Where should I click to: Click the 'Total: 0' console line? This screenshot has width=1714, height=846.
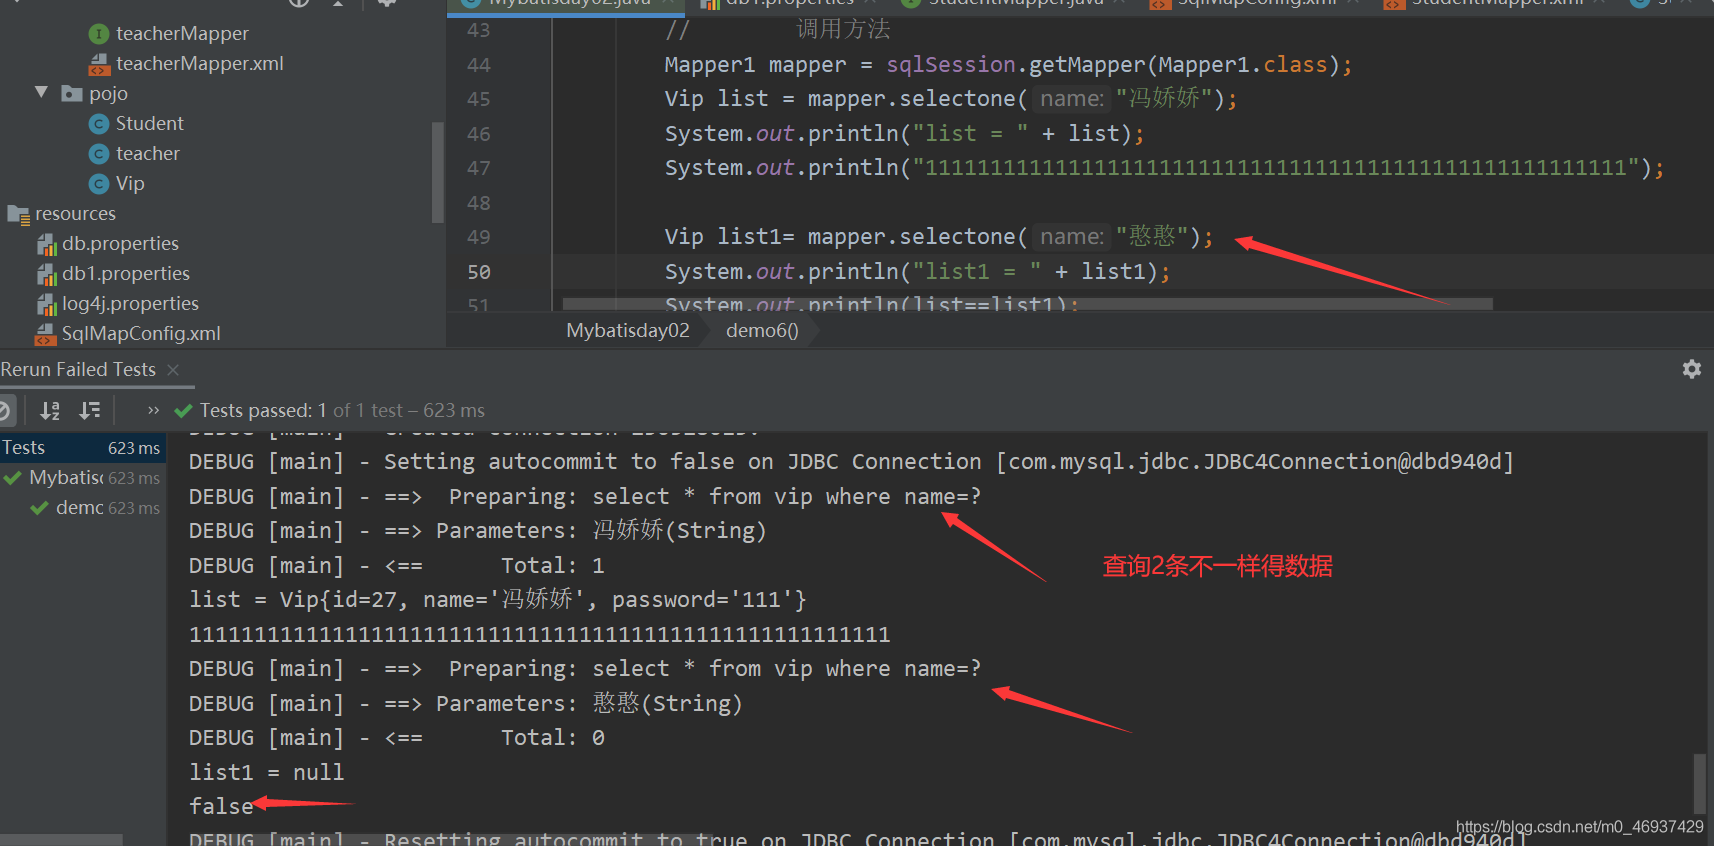[x=397, y=738]
